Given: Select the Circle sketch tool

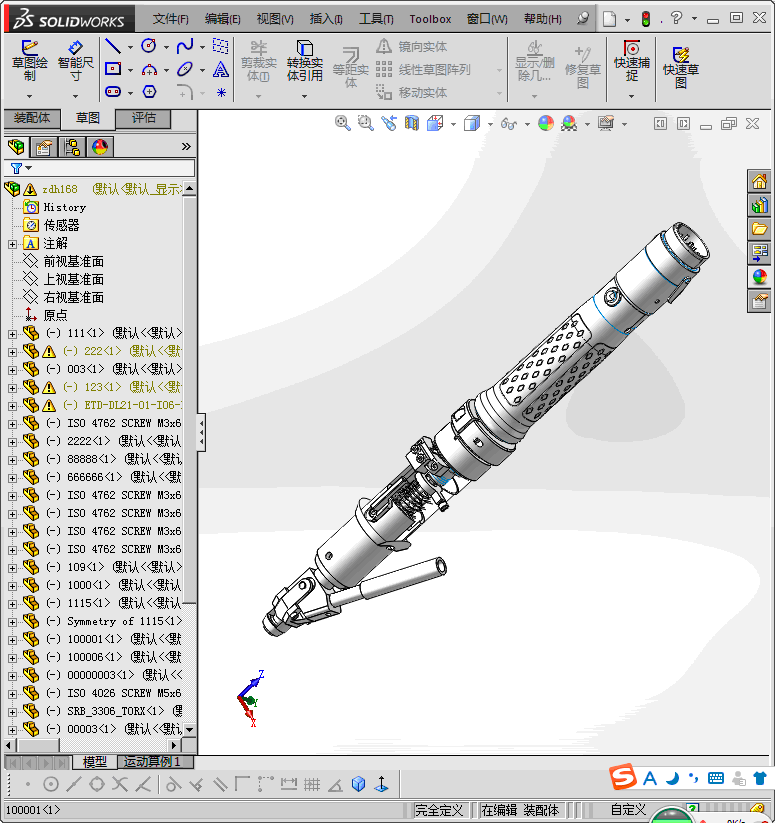Looking at the screenshot, I should (x=149, y=46).
